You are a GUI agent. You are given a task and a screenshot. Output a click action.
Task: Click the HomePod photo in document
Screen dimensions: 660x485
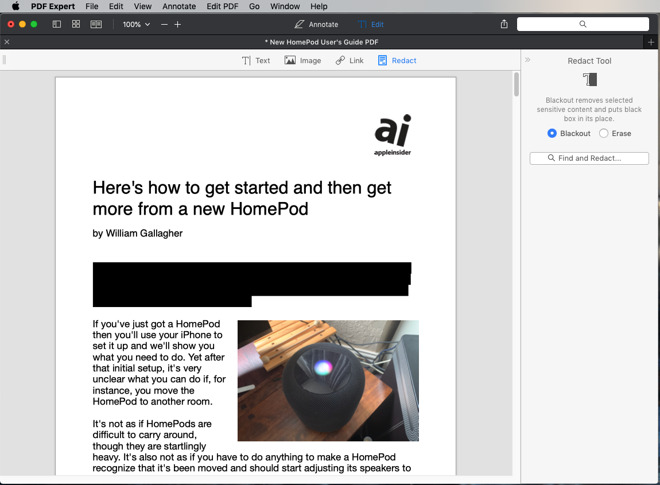click(328, 381)
